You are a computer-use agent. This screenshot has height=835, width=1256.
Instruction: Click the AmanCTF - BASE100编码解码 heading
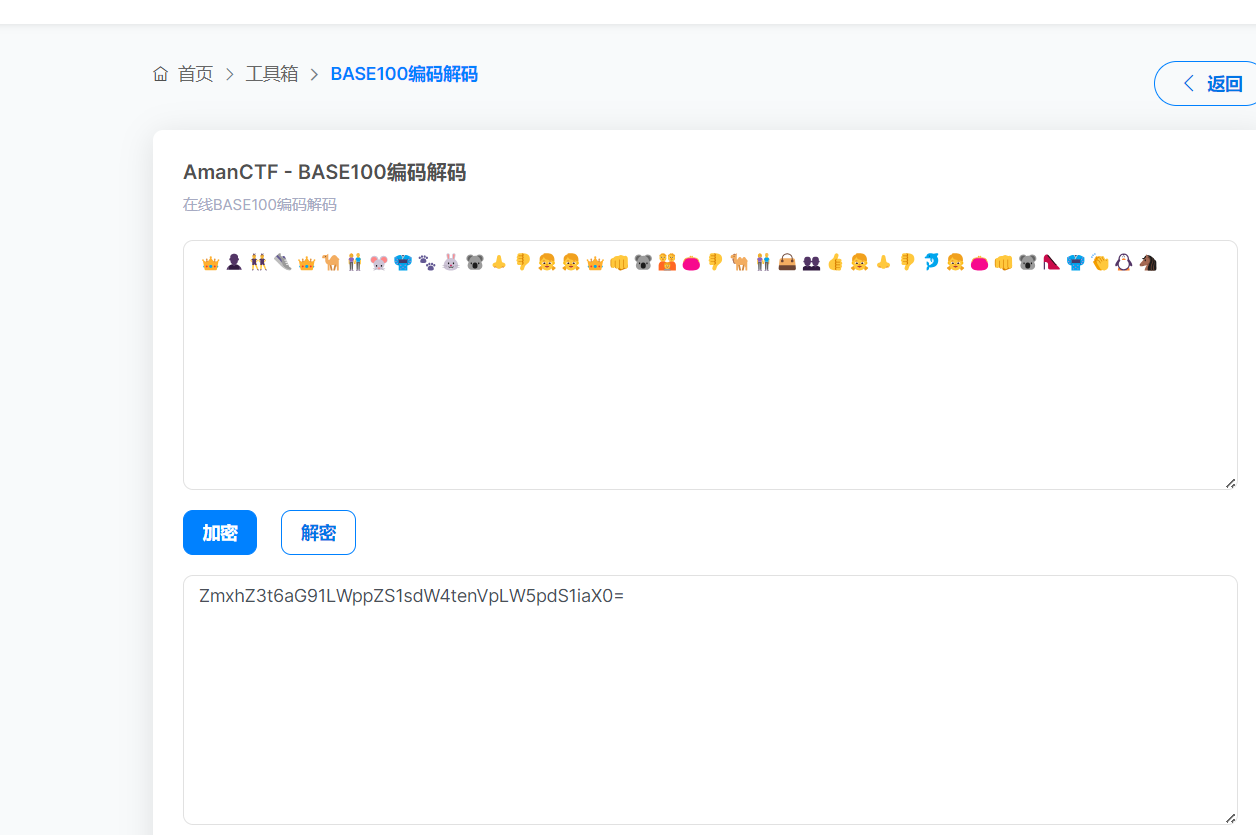[x=324, y=172]
